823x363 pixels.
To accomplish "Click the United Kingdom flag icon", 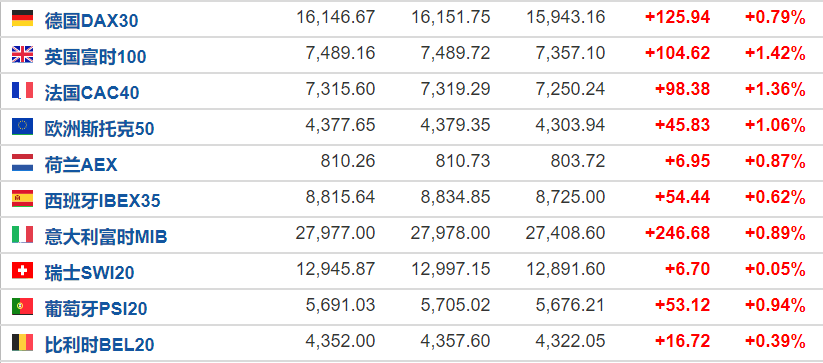I will point(23,54).
